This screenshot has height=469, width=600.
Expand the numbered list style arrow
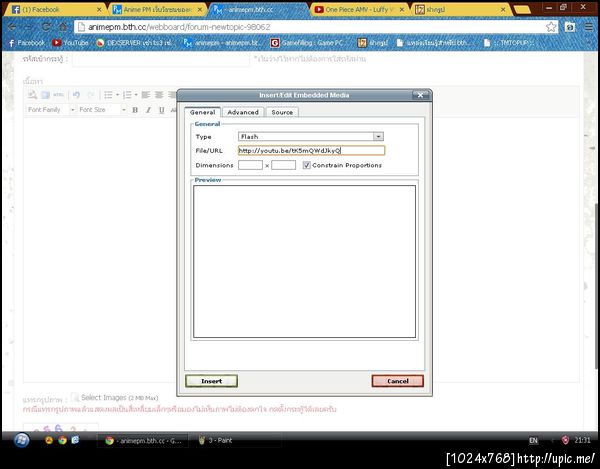tap(136, 95)
